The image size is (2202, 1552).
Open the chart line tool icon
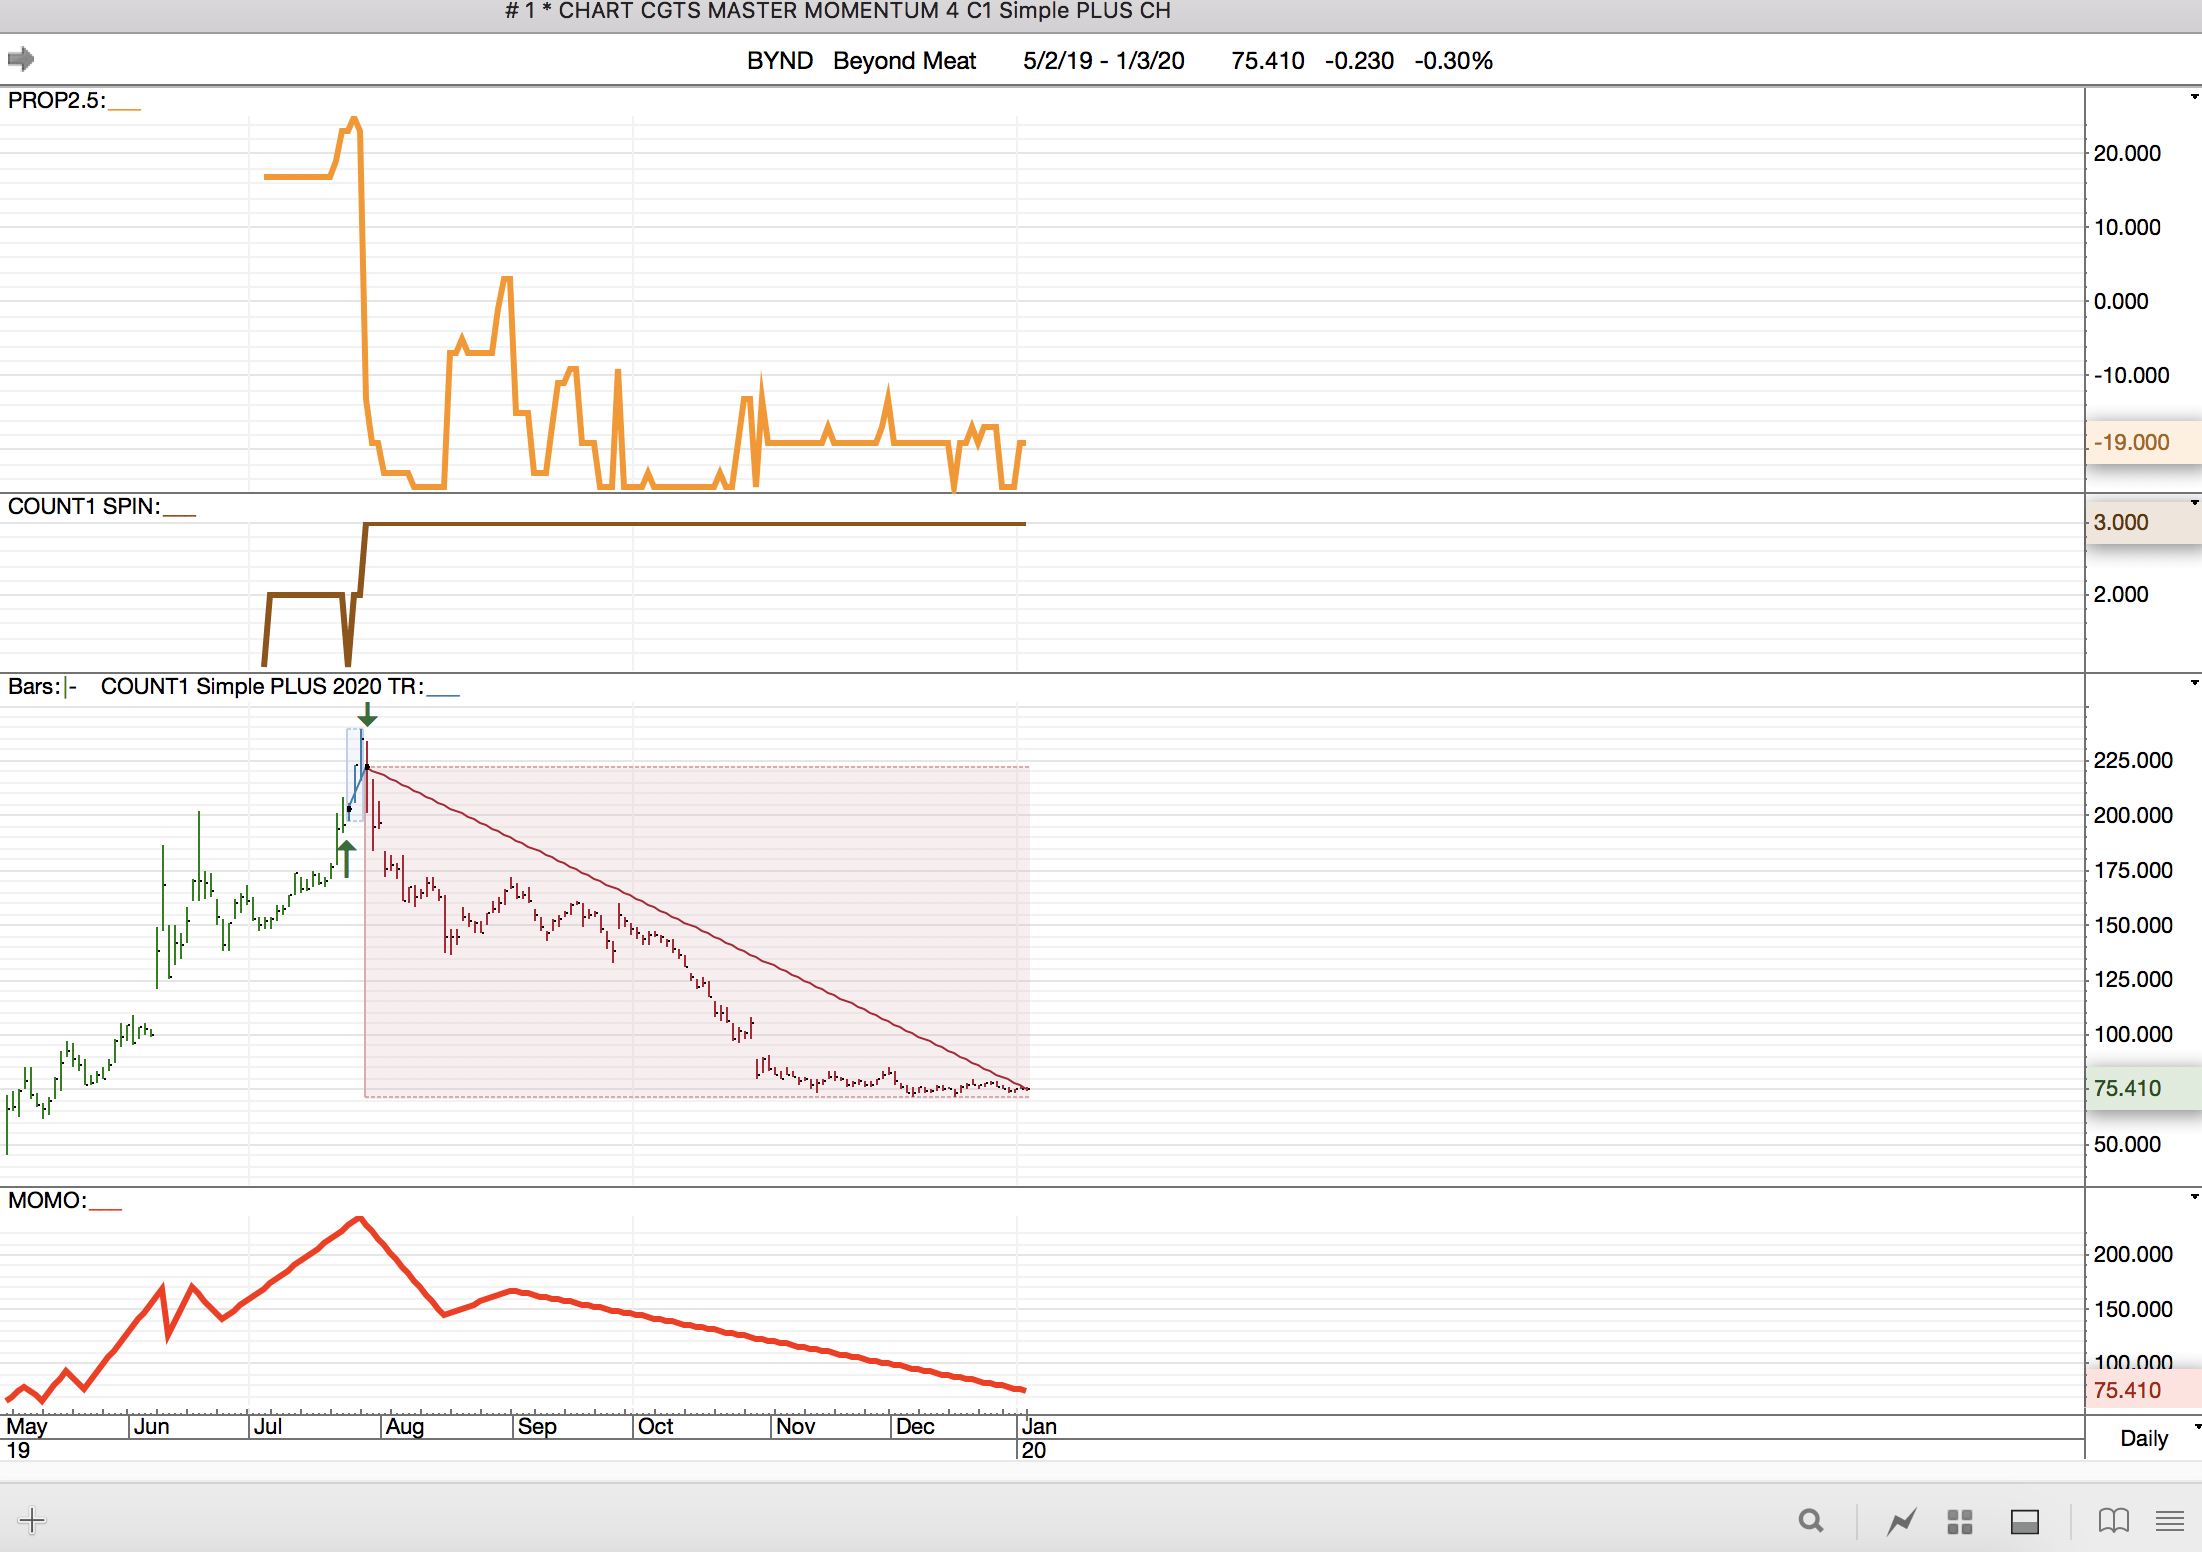1901,1521
